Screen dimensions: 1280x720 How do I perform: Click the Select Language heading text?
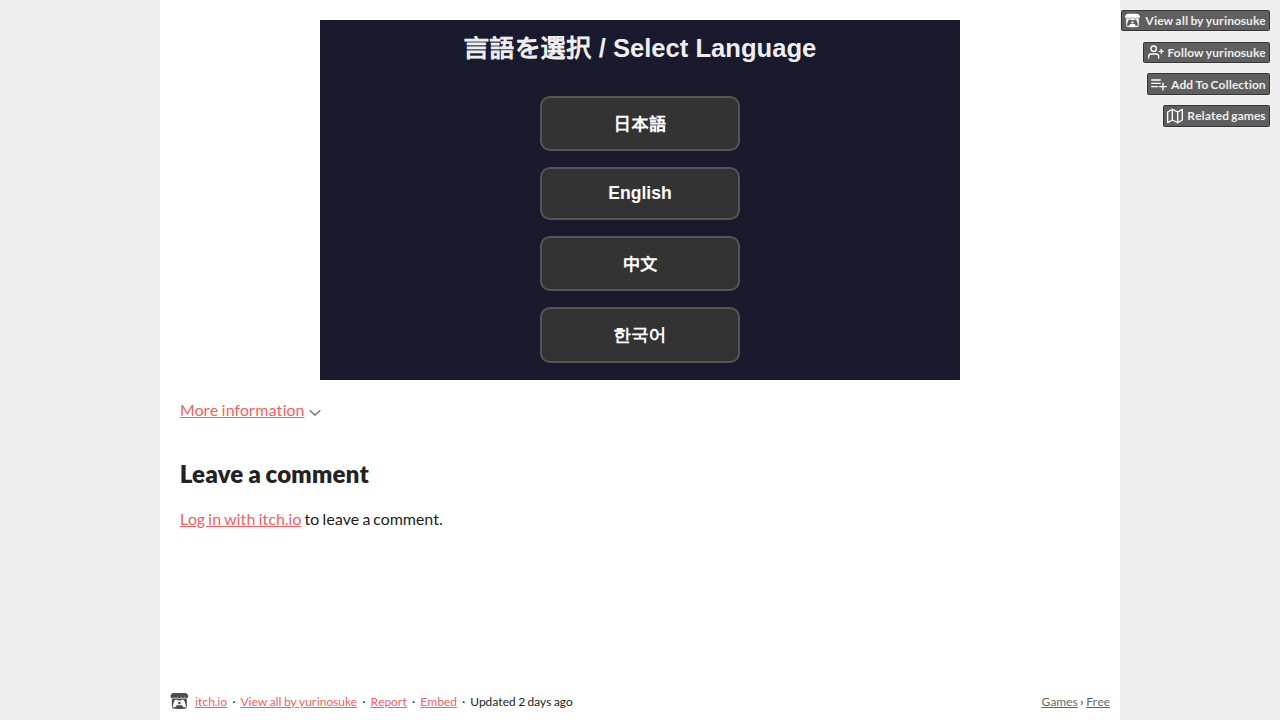click(x=640, y=48)
